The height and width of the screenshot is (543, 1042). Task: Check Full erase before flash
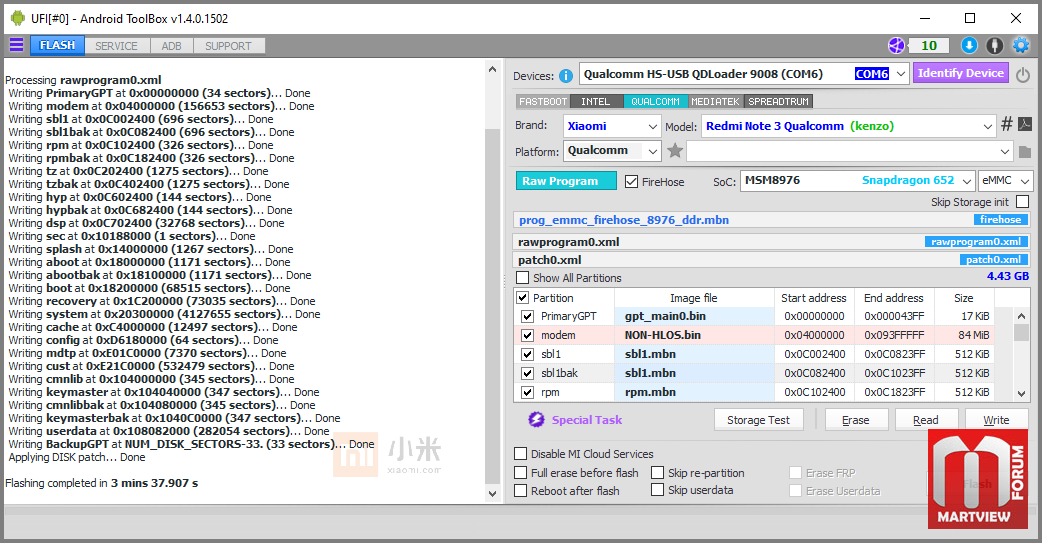click(x=521, y=473)
